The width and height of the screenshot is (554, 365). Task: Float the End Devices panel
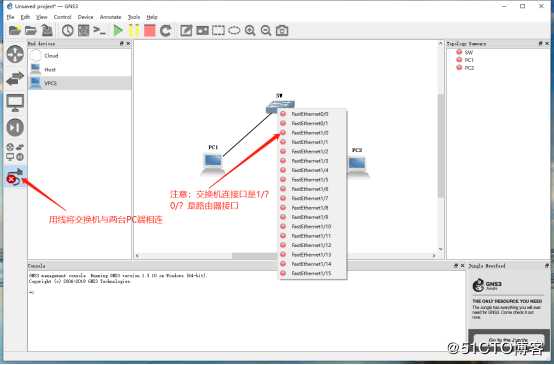pyautogui.click(x=122, y=43)
